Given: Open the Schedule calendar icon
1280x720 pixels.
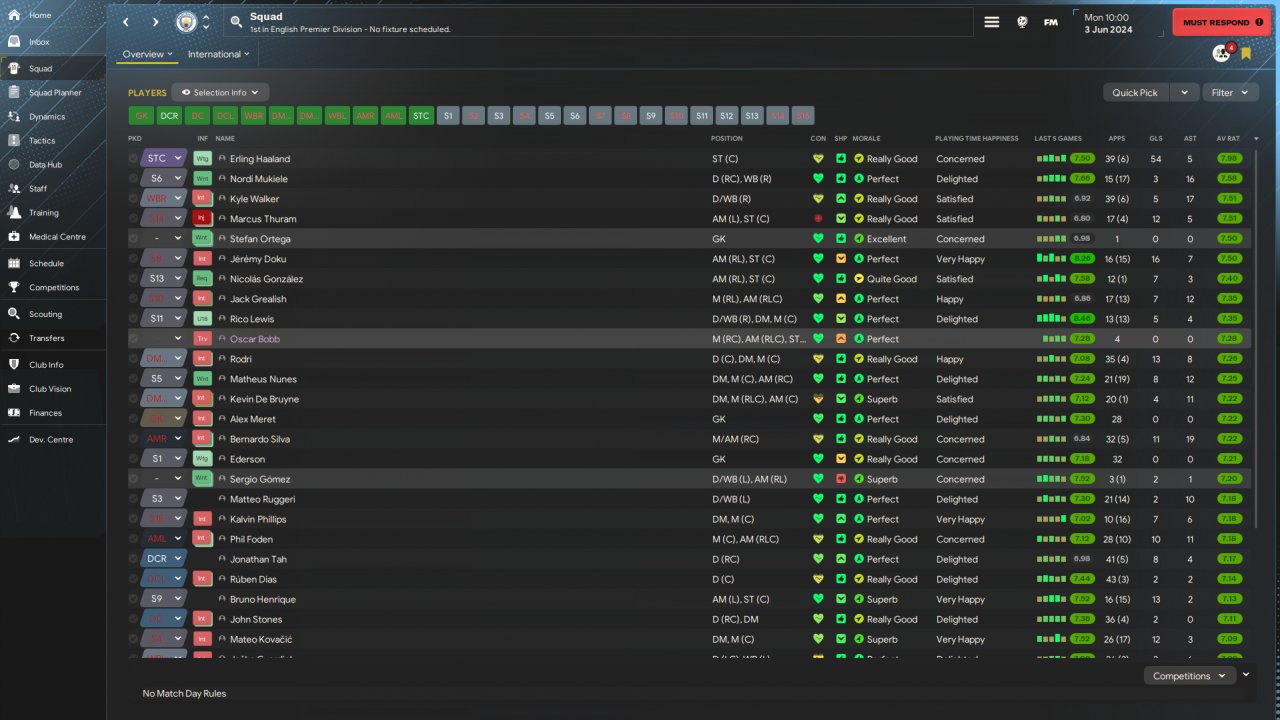Looking at the screenshot, I should [14, 263].
